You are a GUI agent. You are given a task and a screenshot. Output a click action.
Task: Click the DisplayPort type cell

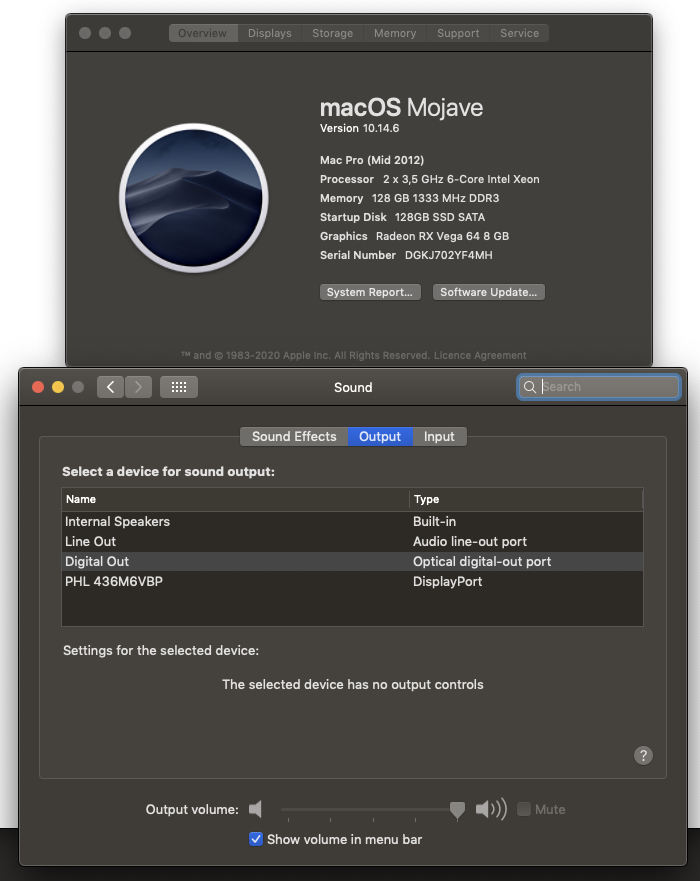447,582
